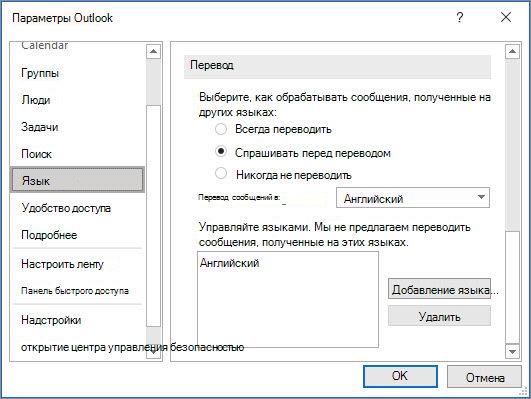Go to the Поиск category

pyautogui.click(x=37, y=154)
